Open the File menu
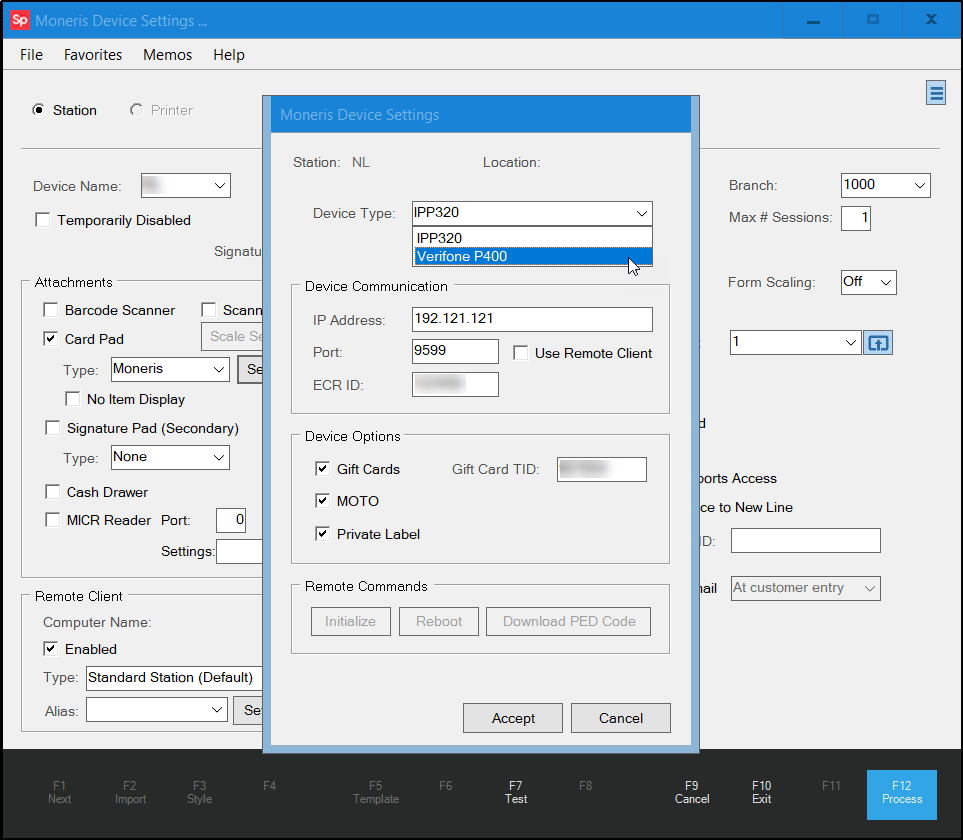 [31, 55]
